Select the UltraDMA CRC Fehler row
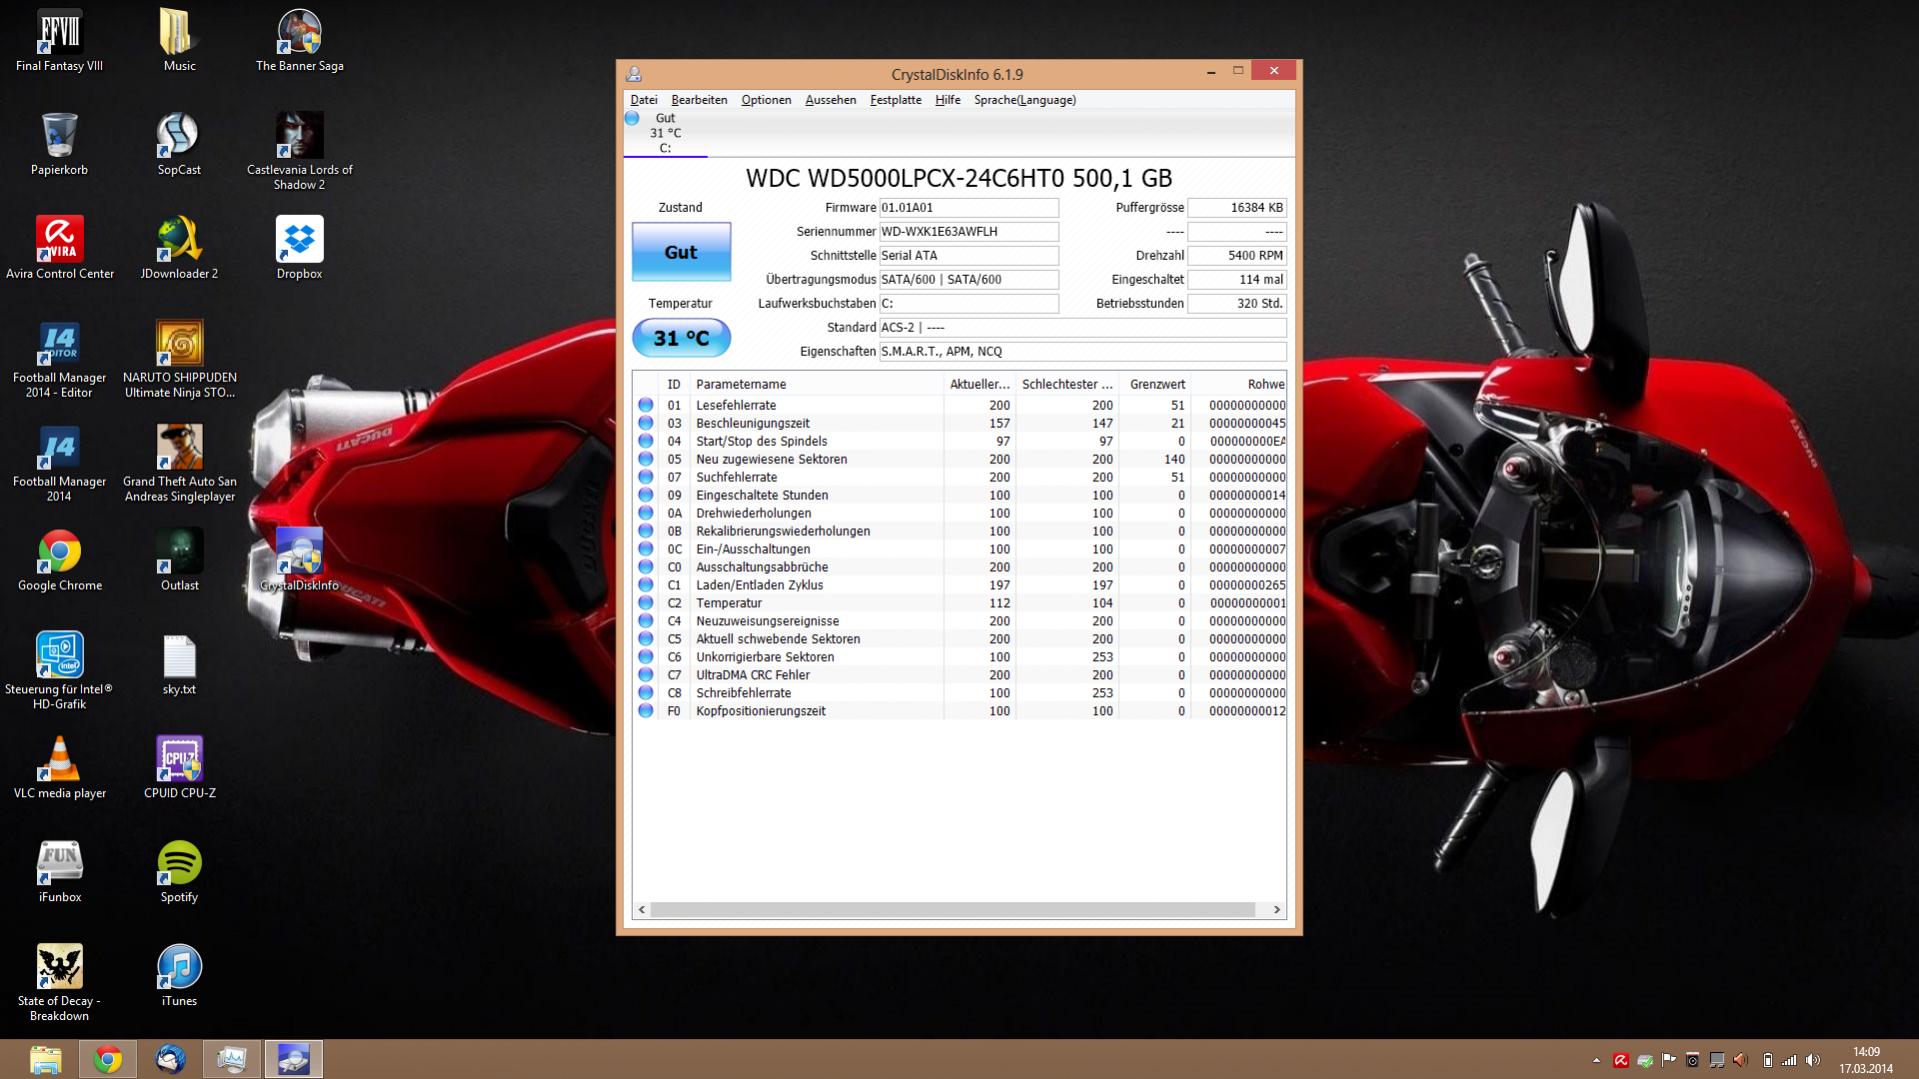The width and height of the screenshot is (1919, 1079). click(960, 675)
